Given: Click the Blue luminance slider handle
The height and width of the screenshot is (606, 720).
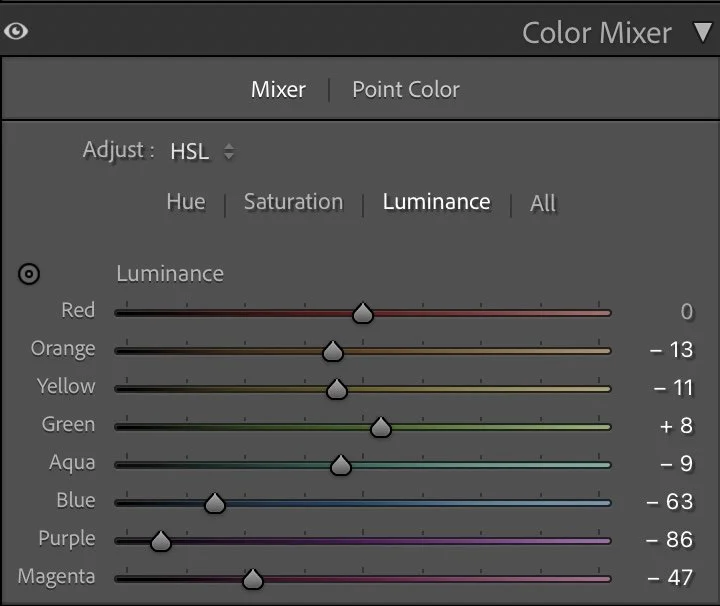Looking at the screenshot, I should coord(214,504).
